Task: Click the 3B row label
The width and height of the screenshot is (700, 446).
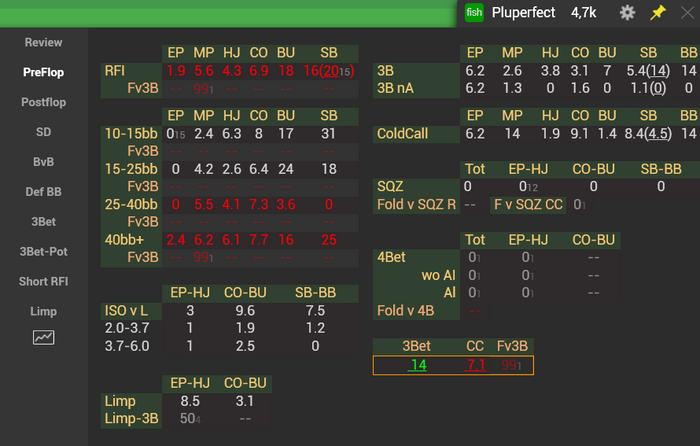Action: [x=386, y=71]
